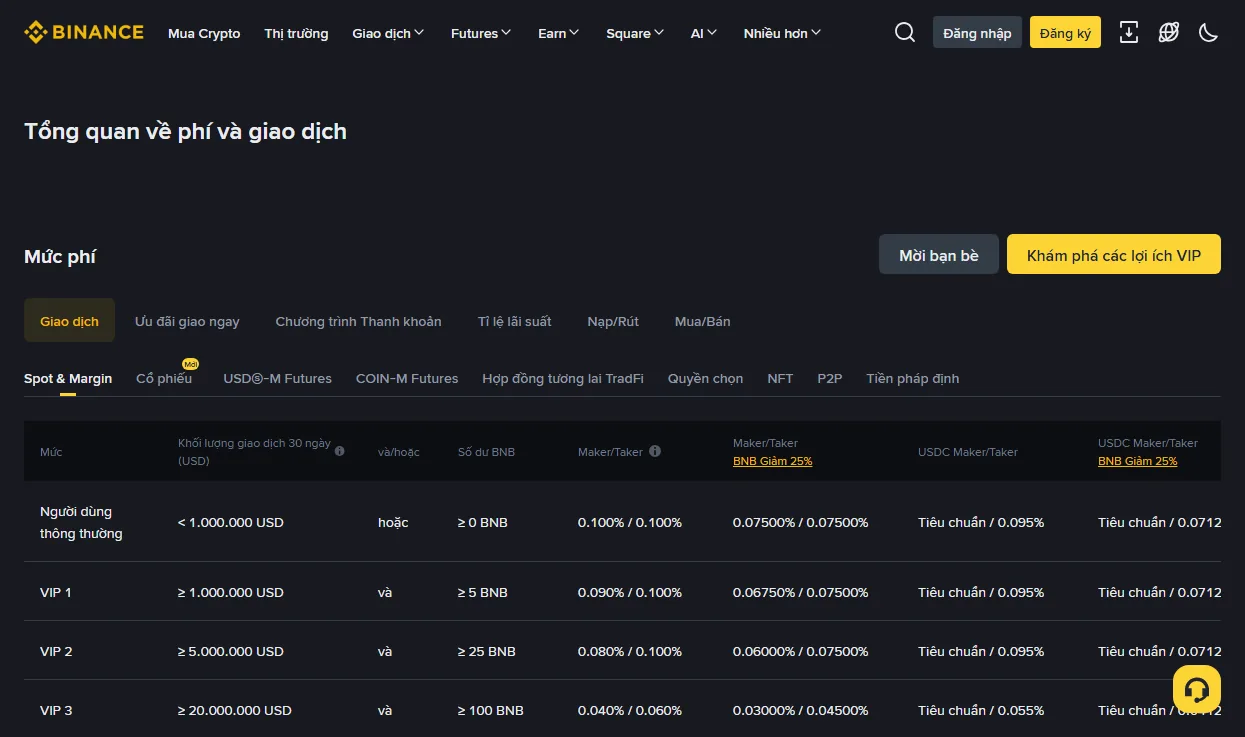This screenshot has width=1245, height=737.
Task: Switch to Tỉ lệ lãi suất tab
Action: pos(514,321)
